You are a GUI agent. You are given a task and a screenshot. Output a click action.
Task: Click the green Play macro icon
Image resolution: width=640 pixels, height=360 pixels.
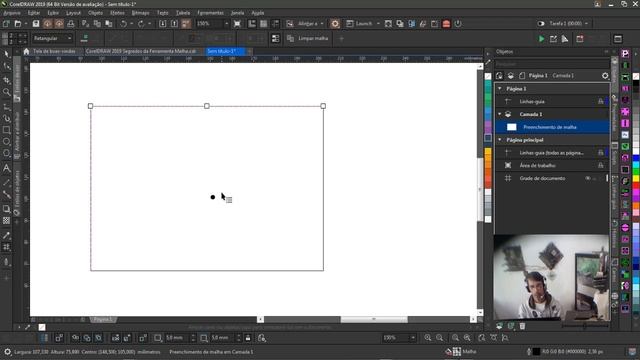[541, 39]
